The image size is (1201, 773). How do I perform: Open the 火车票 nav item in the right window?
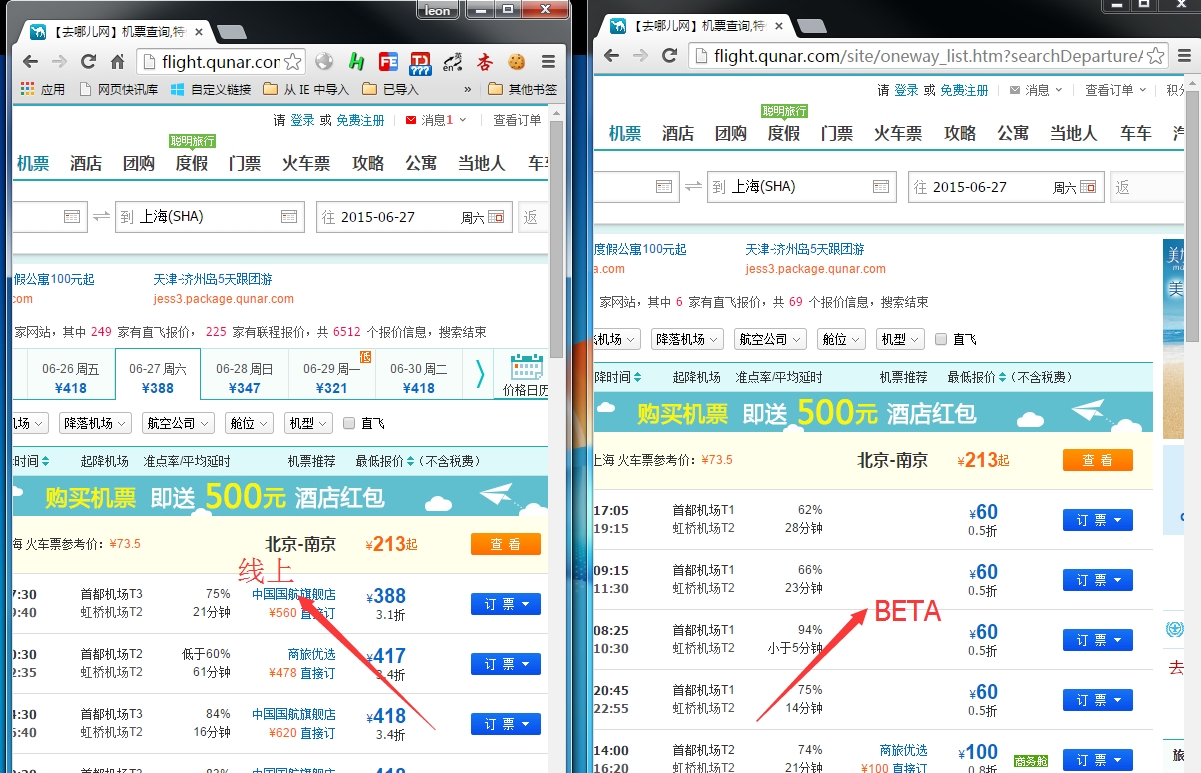[898, 133]
